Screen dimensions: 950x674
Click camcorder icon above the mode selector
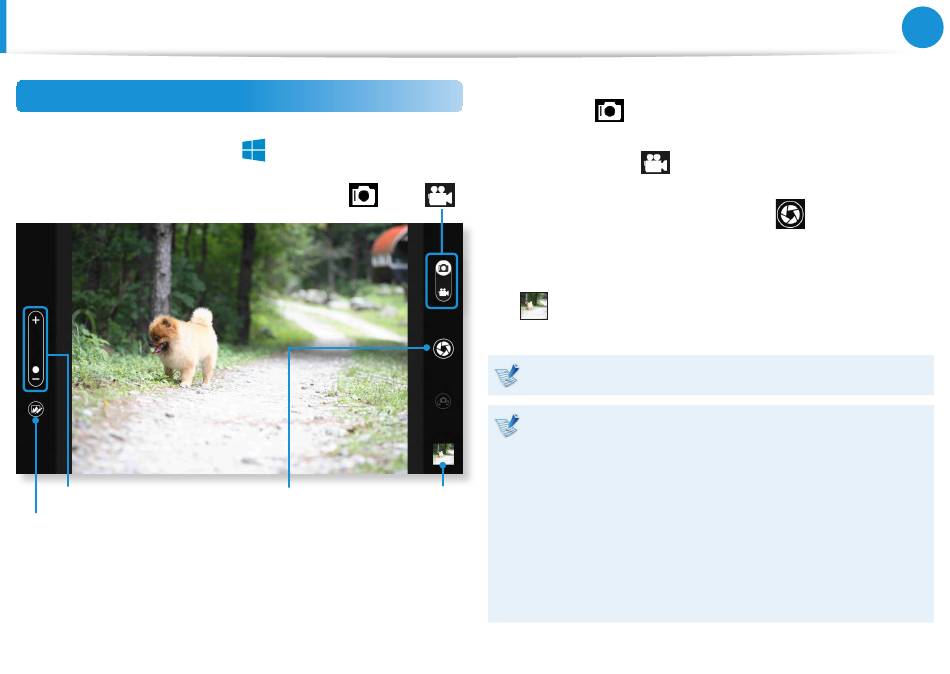pos(440,195)
